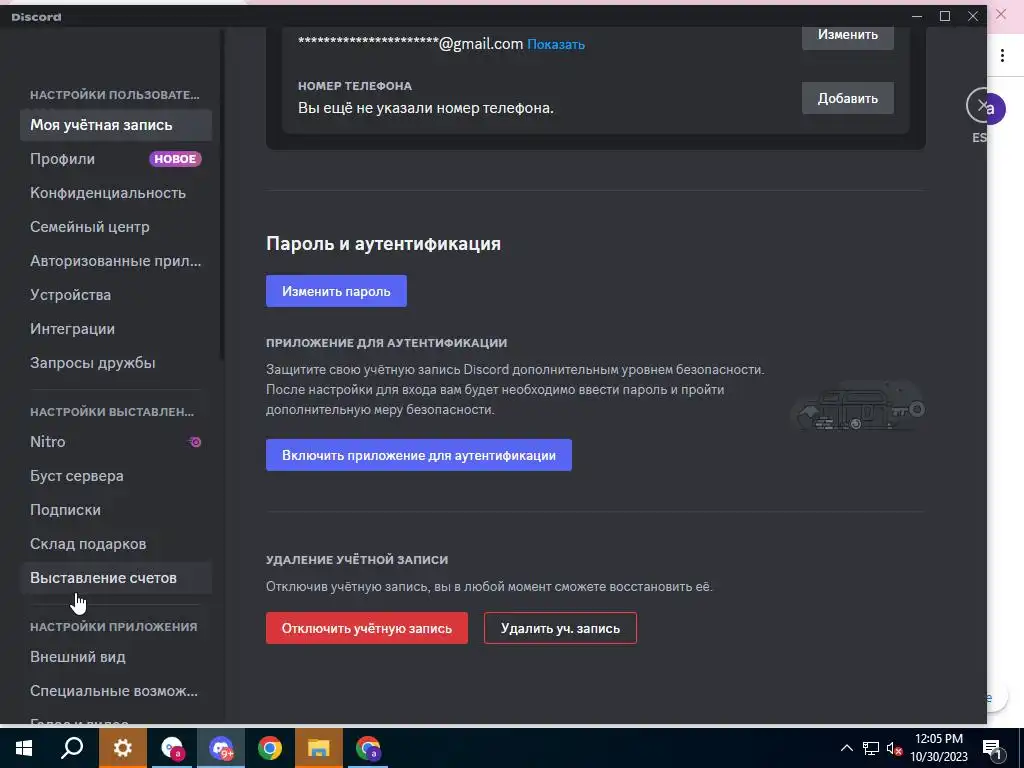Select Моя учётная запись in sidebar
1024x768 pixels.
116,125
